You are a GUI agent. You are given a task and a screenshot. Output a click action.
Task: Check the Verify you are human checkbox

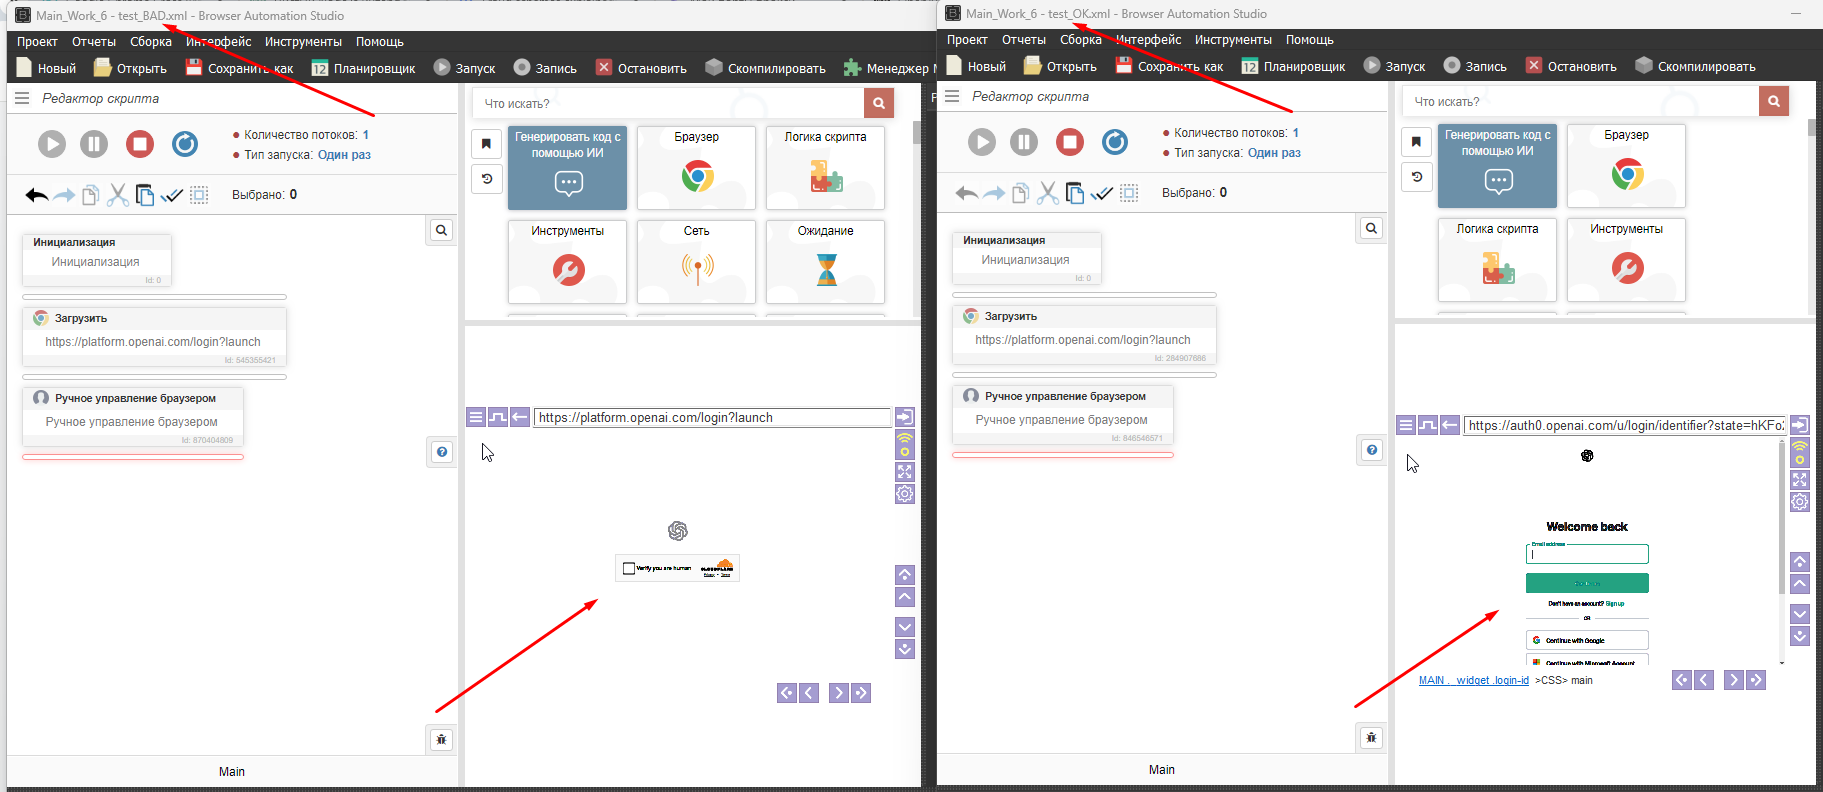[629, 568]
